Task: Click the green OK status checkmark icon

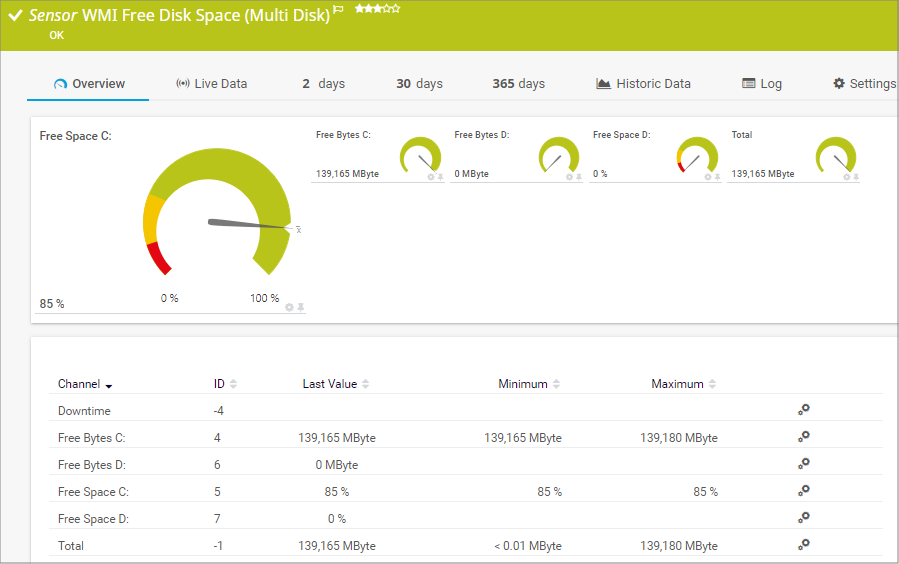Action: (x=15, y=16)
